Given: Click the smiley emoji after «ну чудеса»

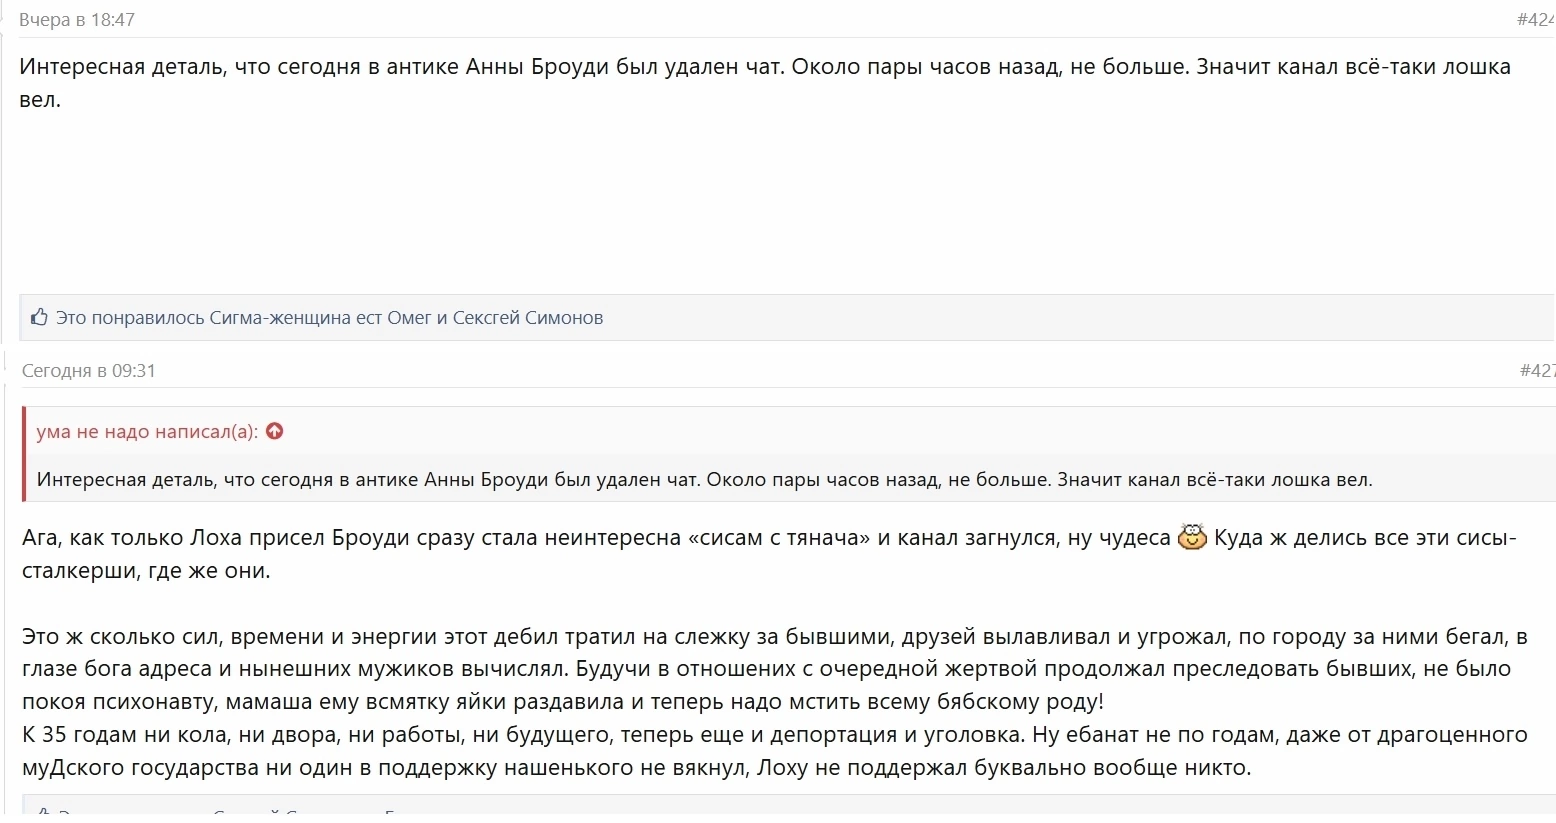Looking at the screenshot, I should [x=1192, y=538].
